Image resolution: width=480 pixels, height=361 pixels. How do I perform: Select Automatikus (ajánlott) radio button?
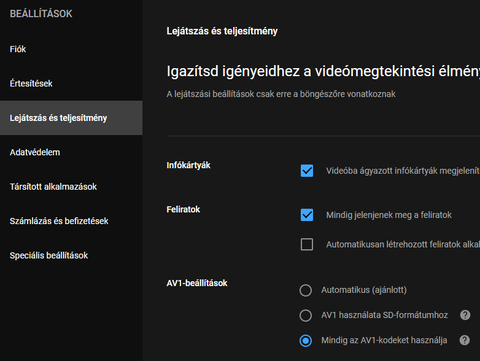pos(306,290)
